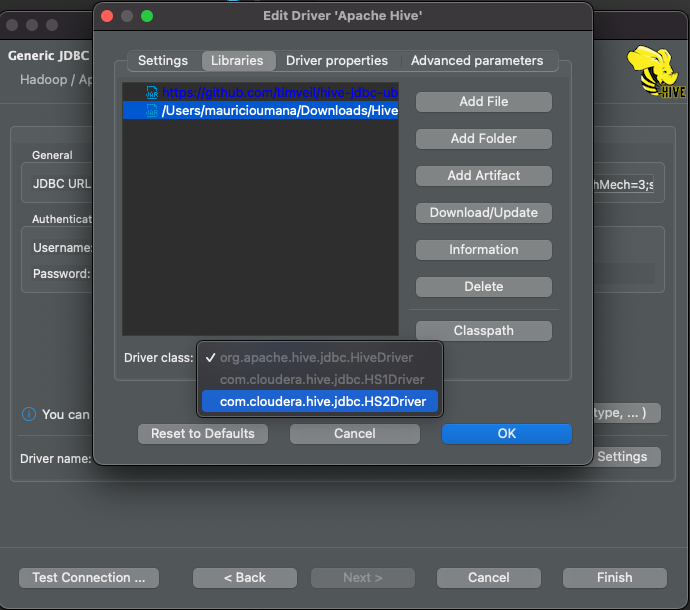Delete the selected library
Screen dimensions: 690x610
(x=484, y=287)
